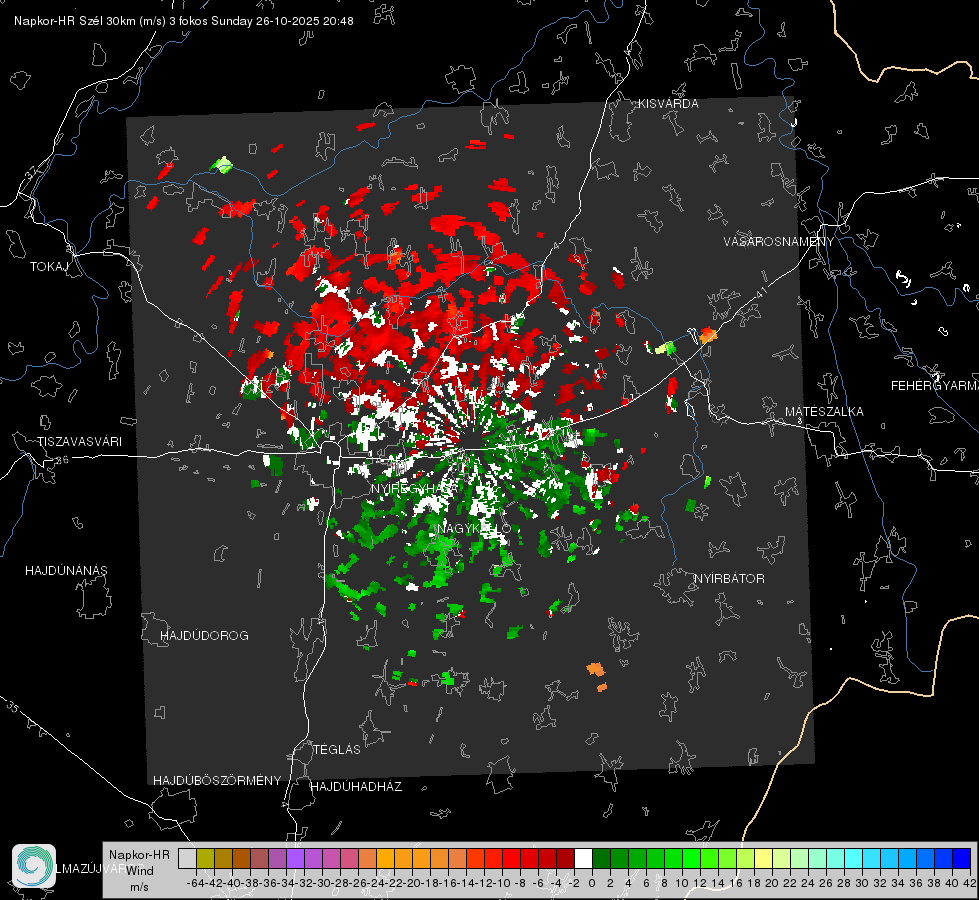Click the 'm/s' unit label
This screenshot has width=979, height=900.
[139, 887]
